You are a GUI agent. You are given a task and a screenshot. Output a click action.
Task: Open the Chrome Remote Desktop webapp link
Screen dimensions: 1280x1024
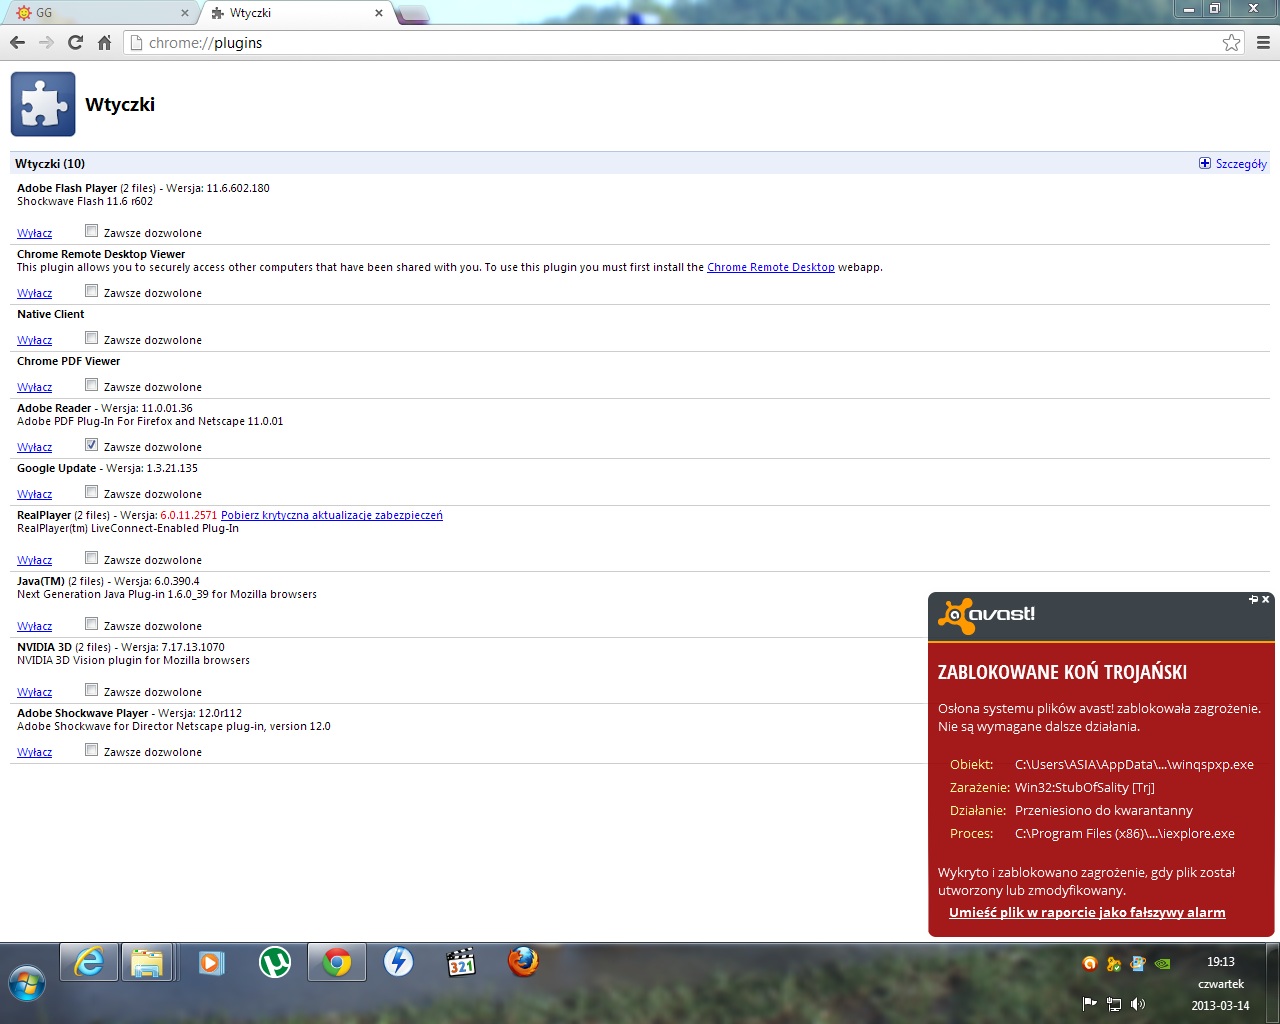(x=770, y=267)
